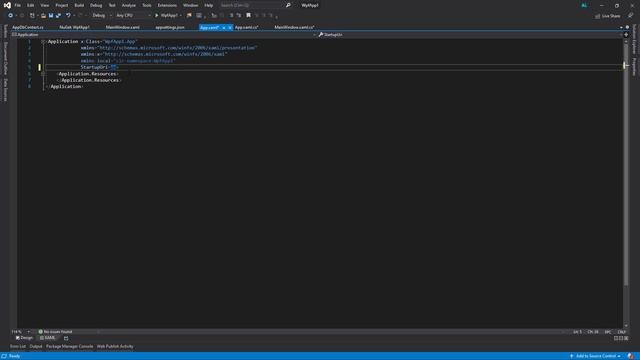Pin the App.xaml tab
640x360 pixels.
point(224,27)
